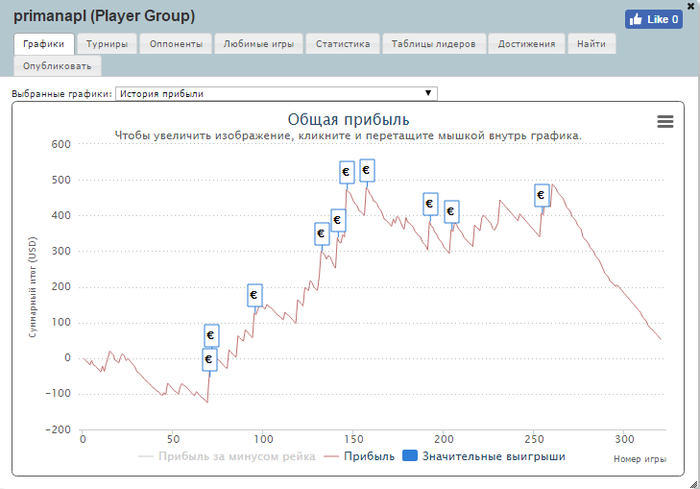Click the euro win flag near game 193
Screen dimensions: 700x489
click(x=430, y=205)
